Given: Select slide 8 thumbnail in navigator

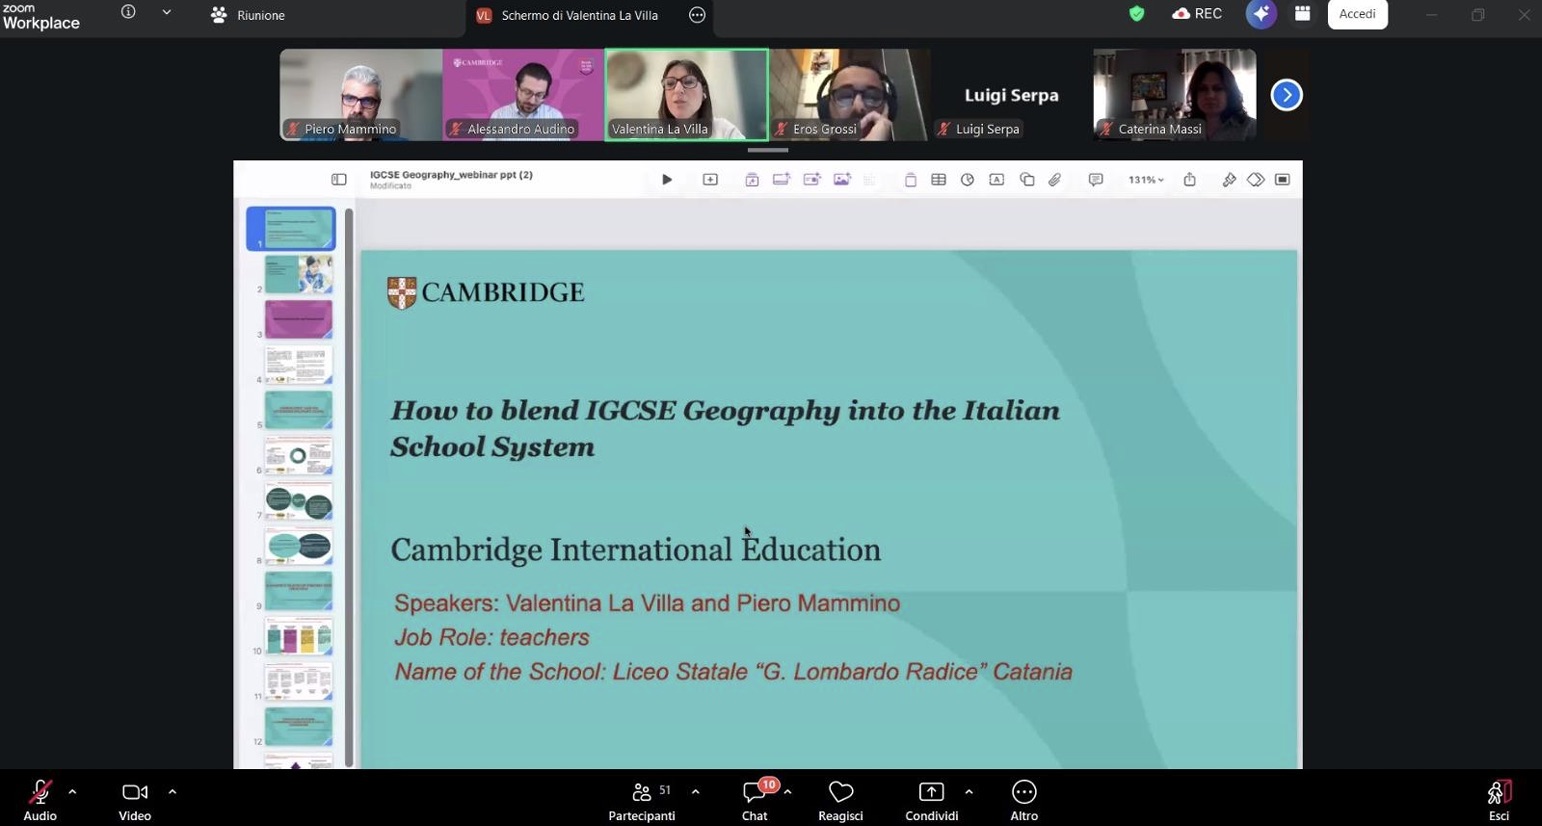Looking at the screenshot, I should (298, 546).
